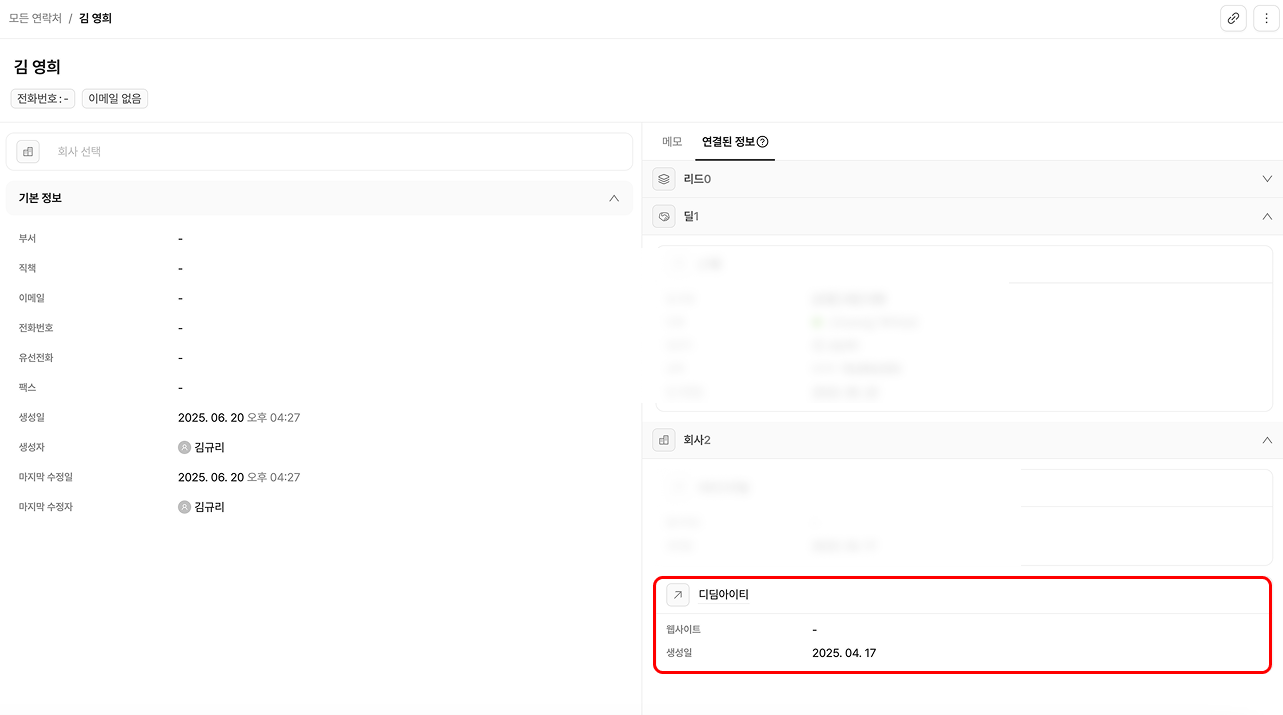Collapse the 회사 section chevron
Image resolution: width=1283 pixels, height=715 pixels.
1267,440
